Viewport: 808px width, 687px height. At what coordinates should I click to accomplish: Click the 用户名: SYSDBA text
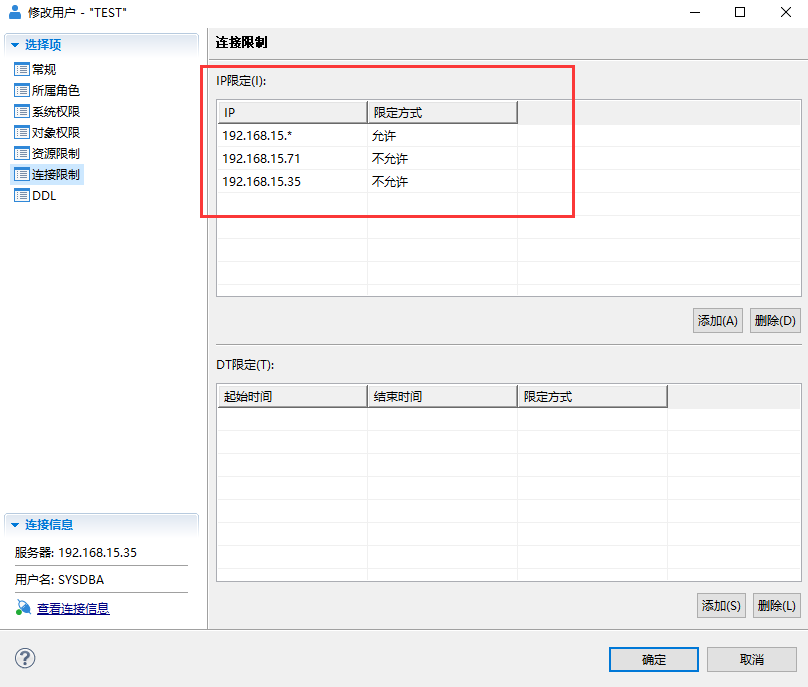click(59, 580)
